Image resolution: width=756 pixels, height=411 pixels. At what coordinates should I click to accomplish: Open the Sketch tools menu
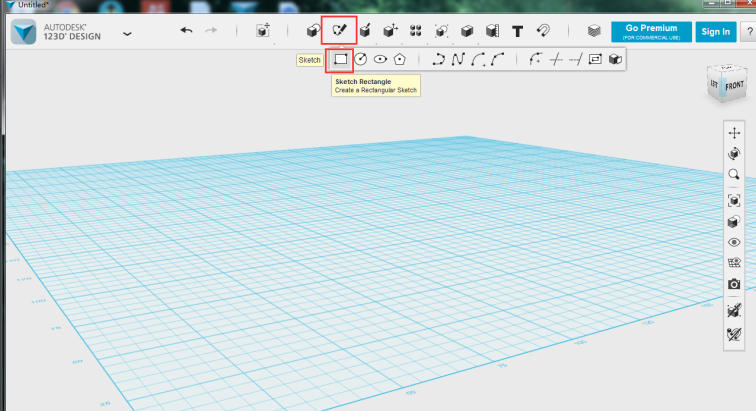pos(339,30)
